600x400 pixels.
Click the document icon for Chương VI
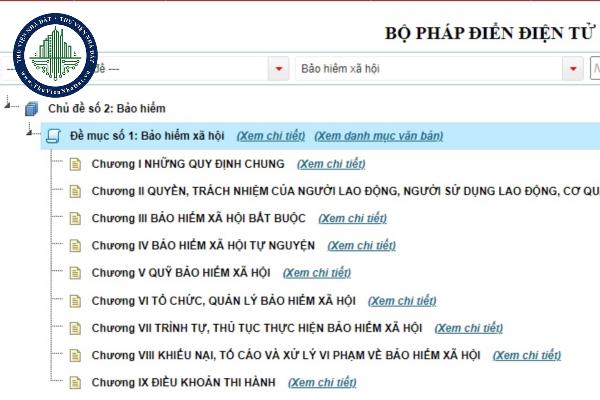(x=75, y=301)
